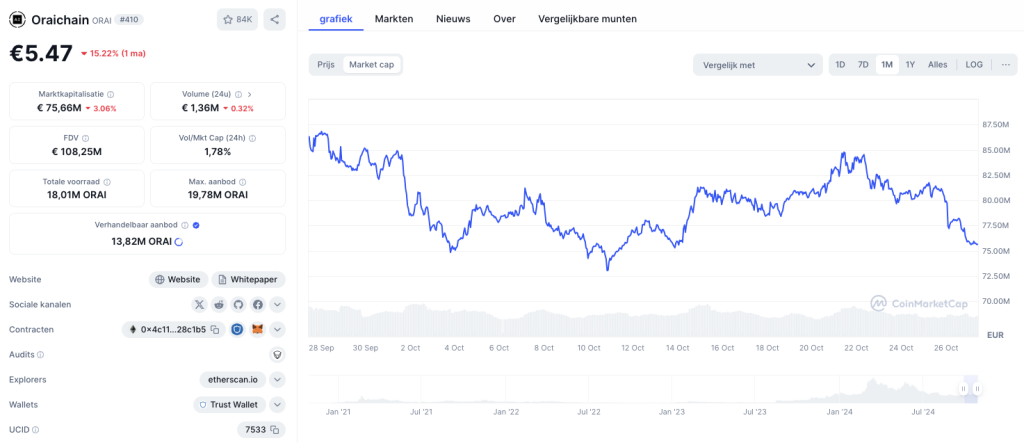The image size is (1024, 443).
Task: Expand more social channels chevron
Action: [278, 304]
